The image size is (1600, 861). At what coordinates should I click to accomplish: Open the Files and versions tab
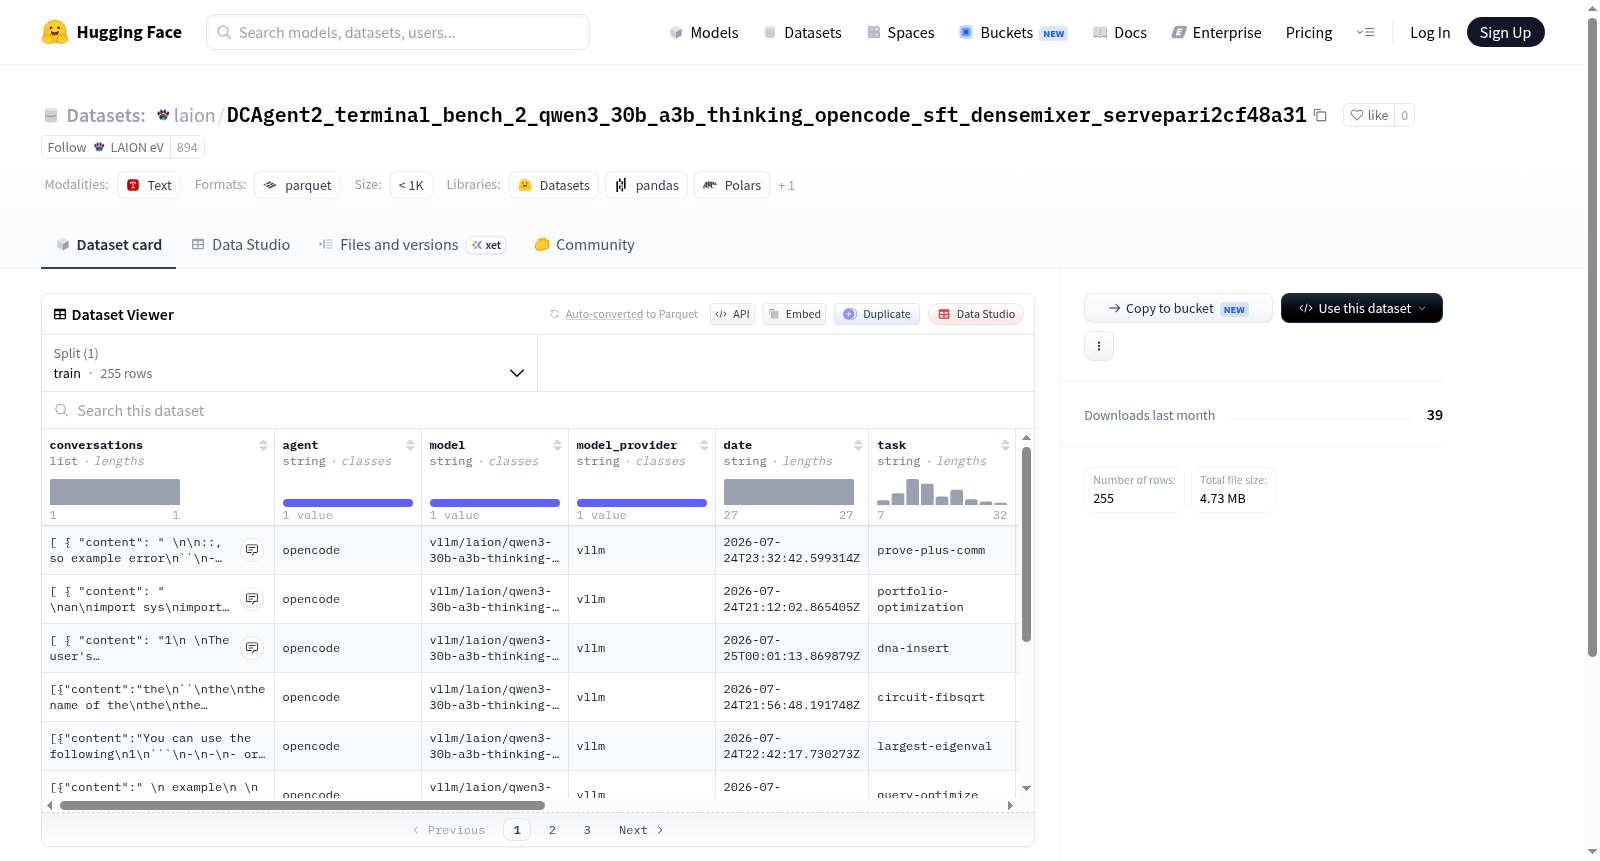click(412, 245)
